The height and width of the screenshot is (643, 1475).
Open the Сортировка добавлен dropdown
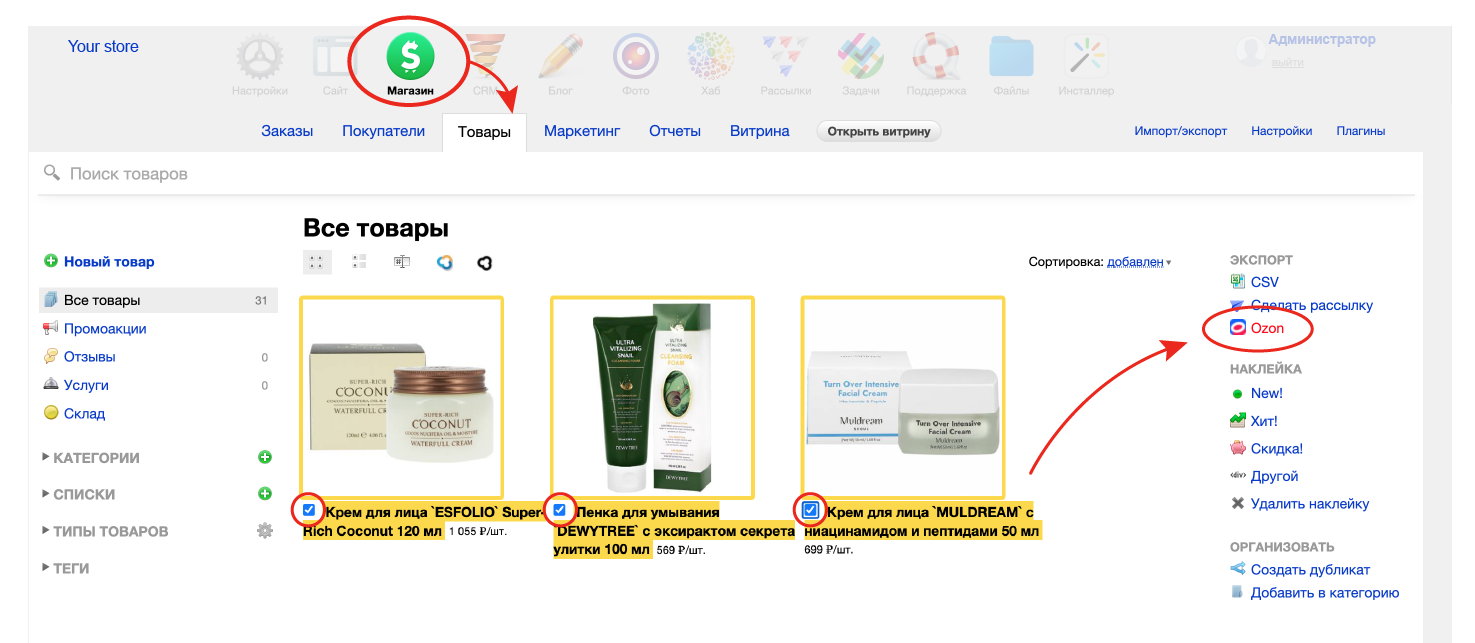[1137, 262]
